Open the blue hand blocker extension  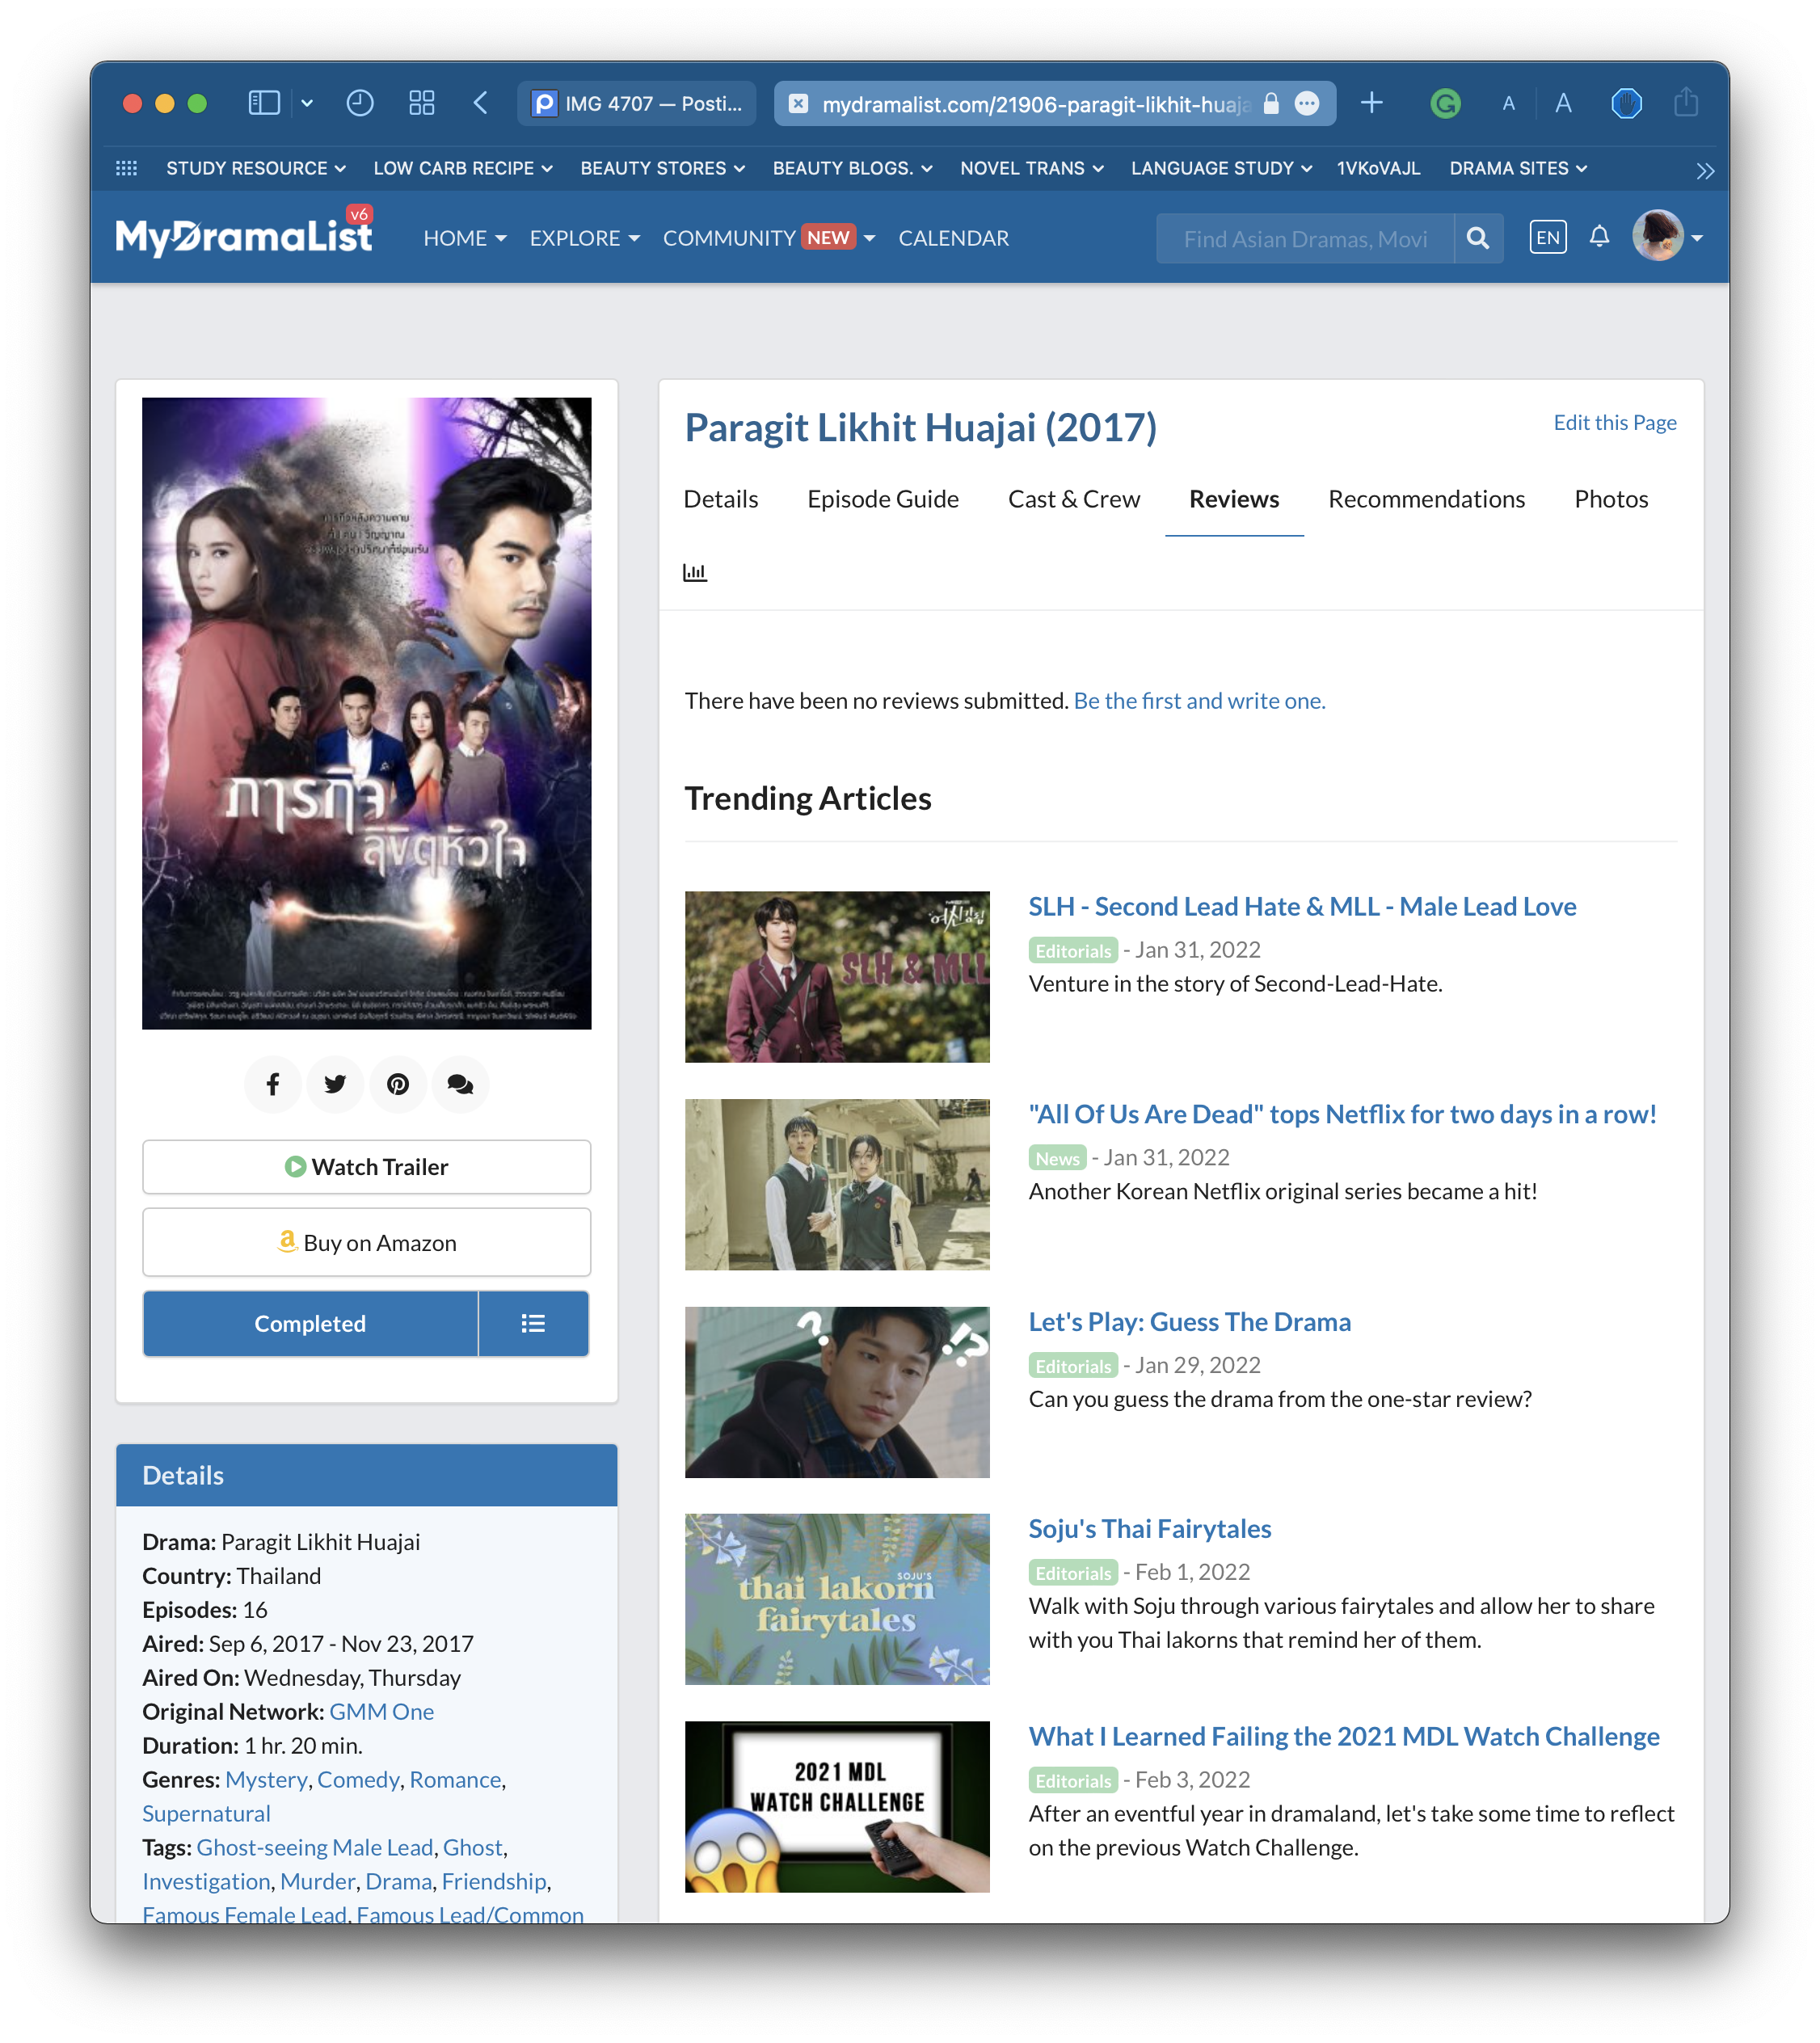(1627, 103)
